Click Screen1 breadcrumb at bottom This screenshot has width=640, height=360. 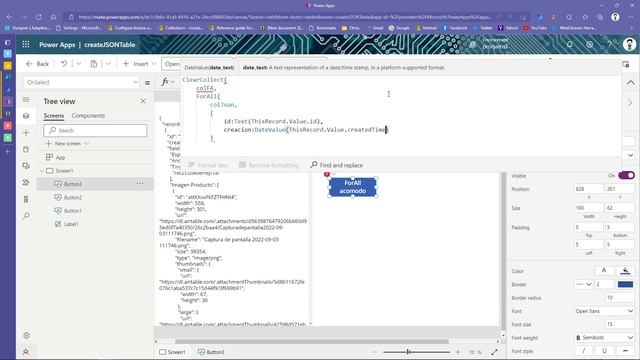coord(172,352)
